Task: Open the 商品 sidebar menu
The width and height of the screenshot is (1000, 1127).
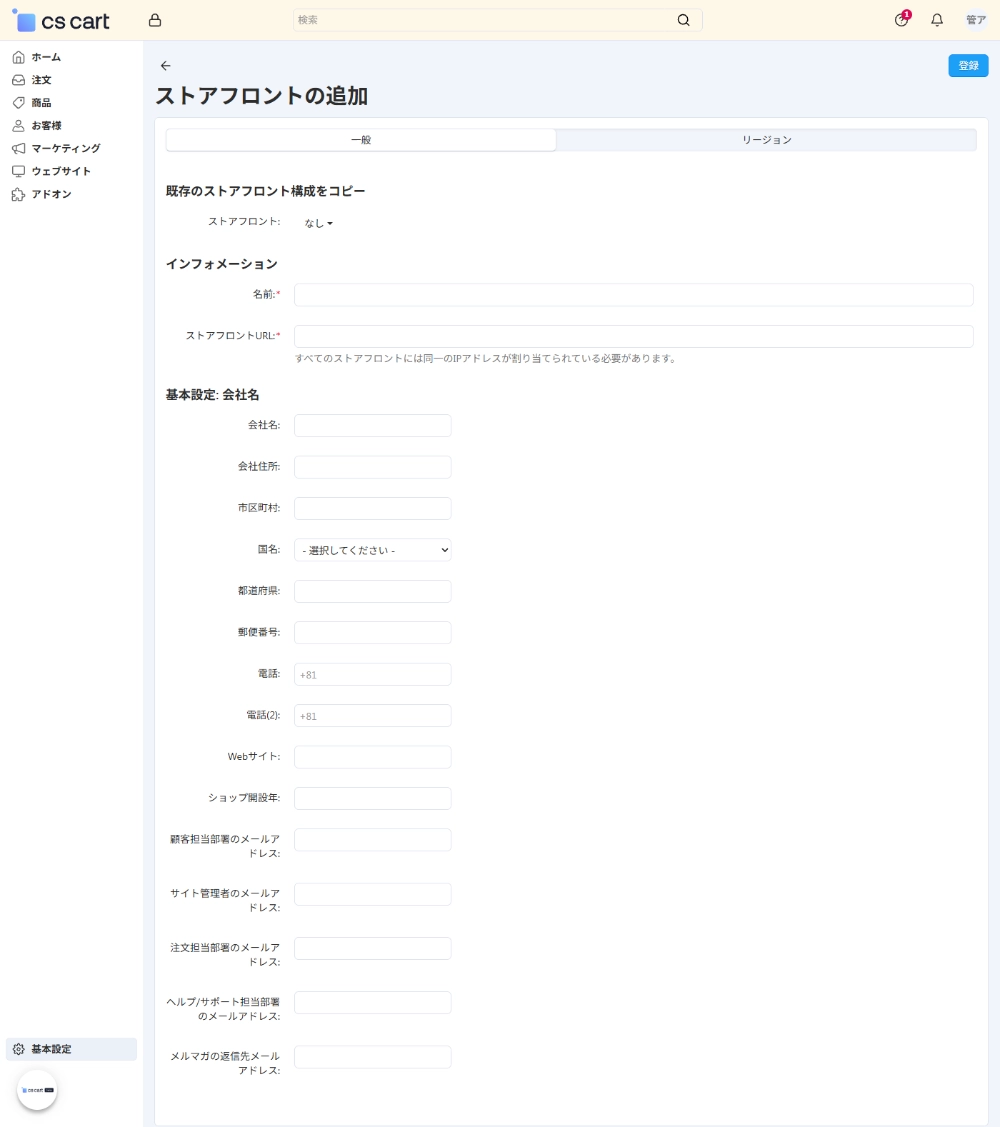Action: point(41,103)
